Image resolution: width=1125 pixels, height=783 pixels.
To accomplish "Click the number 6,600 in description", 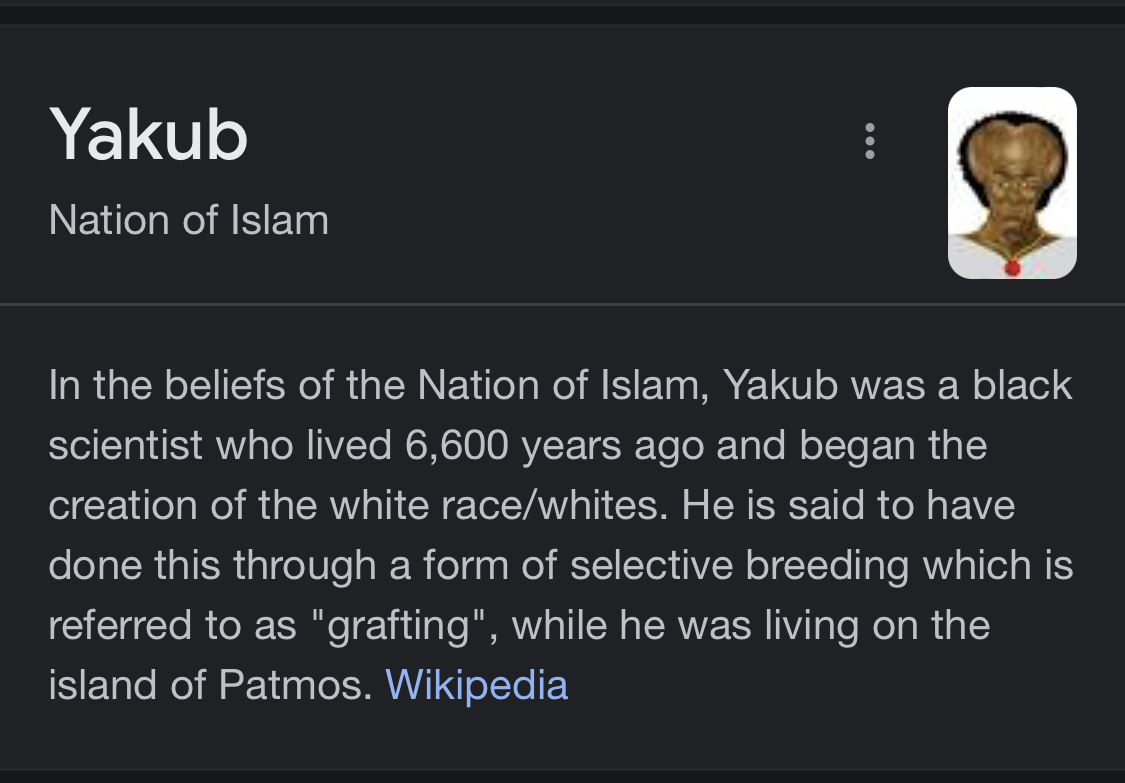I will point(457,446).
